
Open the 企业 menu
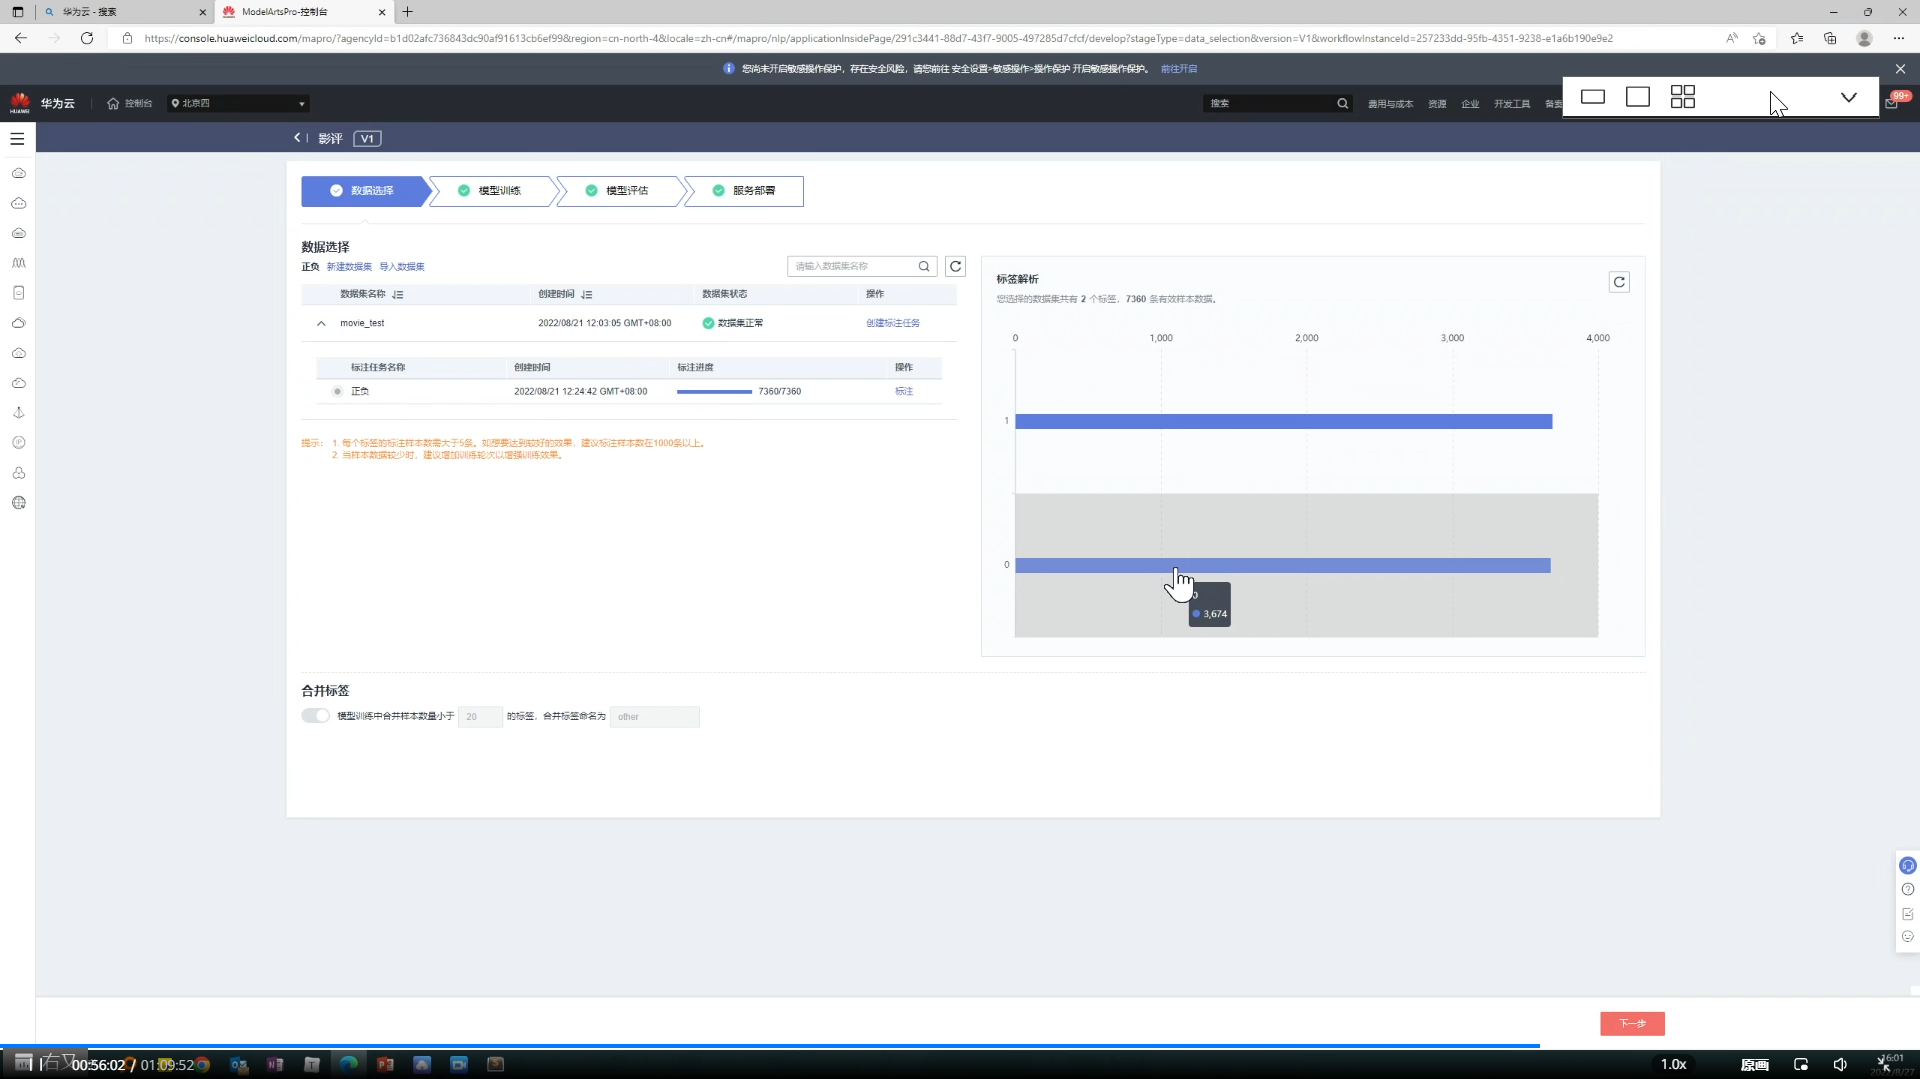tap(1470, 104)
